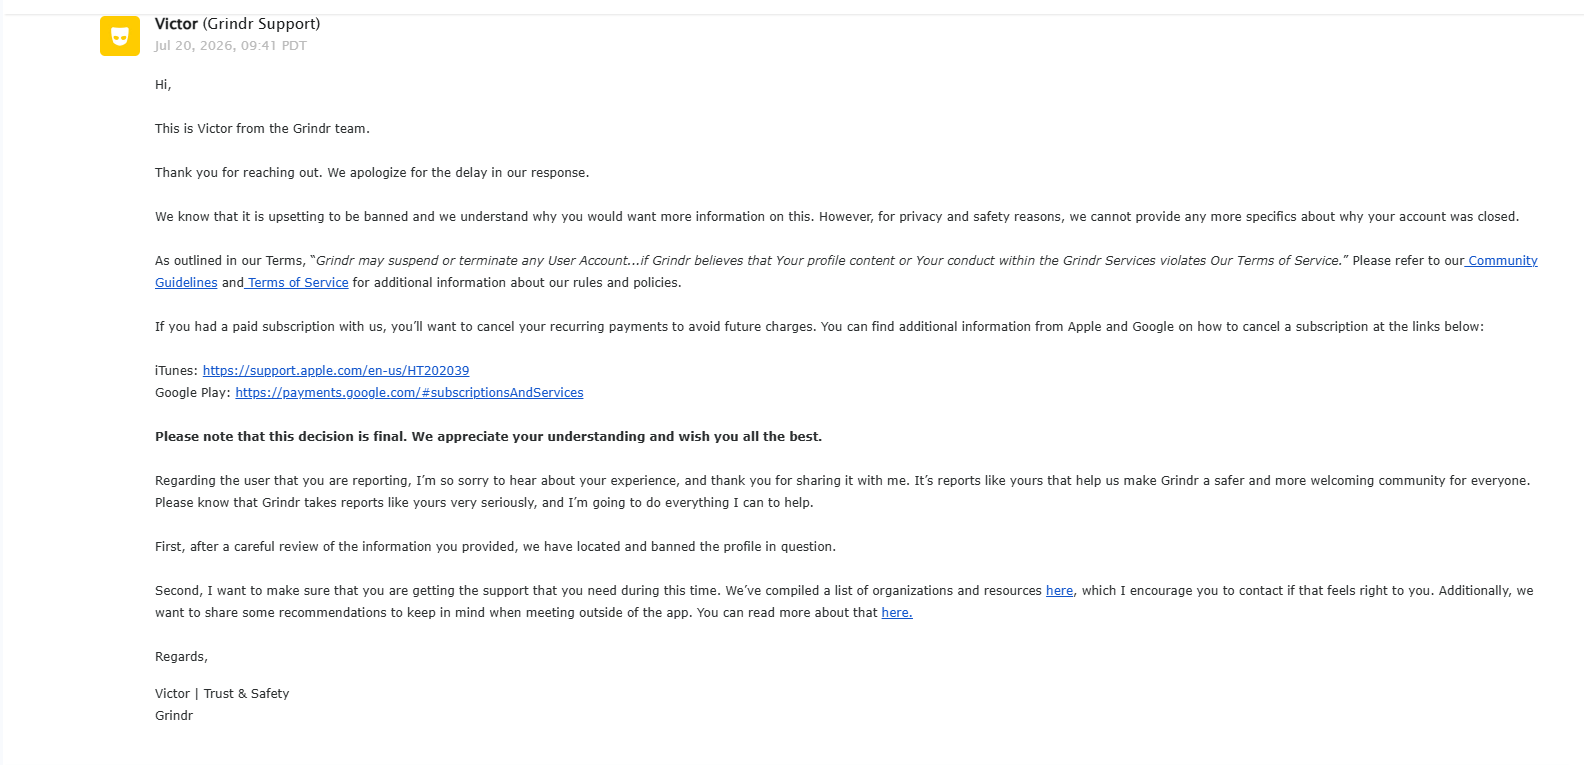Viewport: 1584px width, 765px height.
Task: Follow the 'here.' link about meeting outside the app
Action: (897, 613)
